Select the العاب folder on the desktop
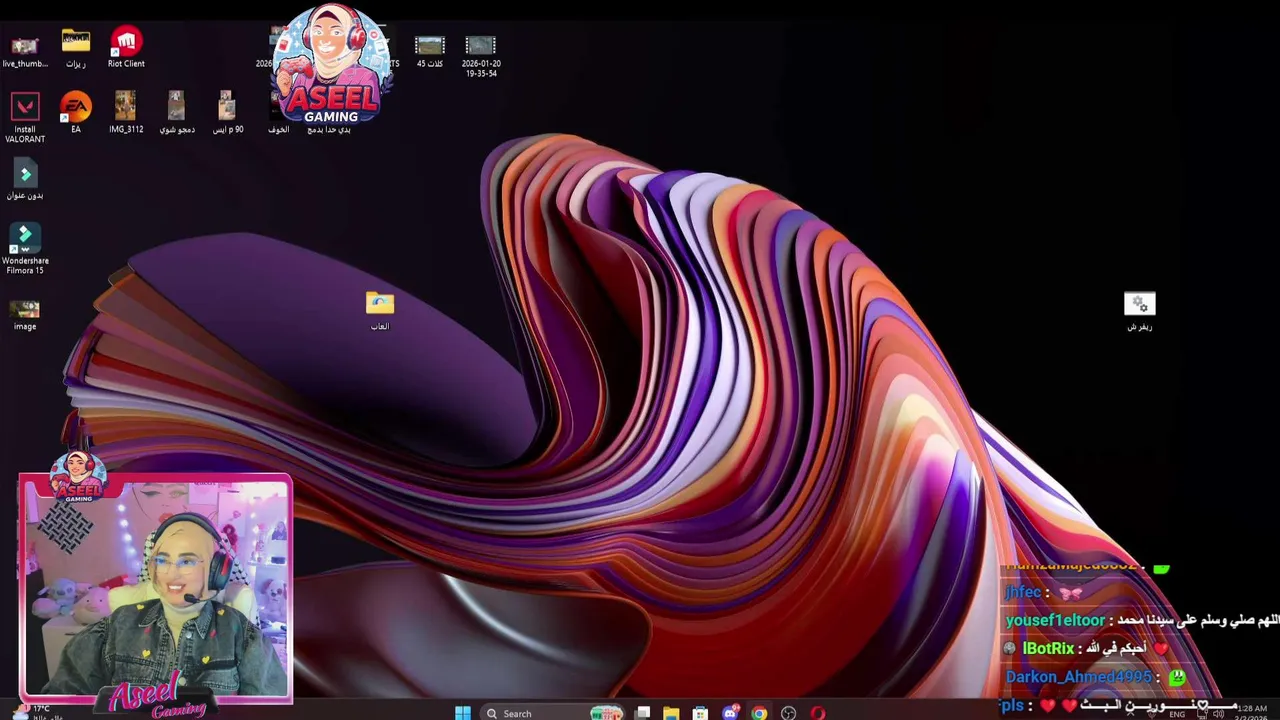The width and height of the screenshot is (1280, 720). tap(380, 311)
